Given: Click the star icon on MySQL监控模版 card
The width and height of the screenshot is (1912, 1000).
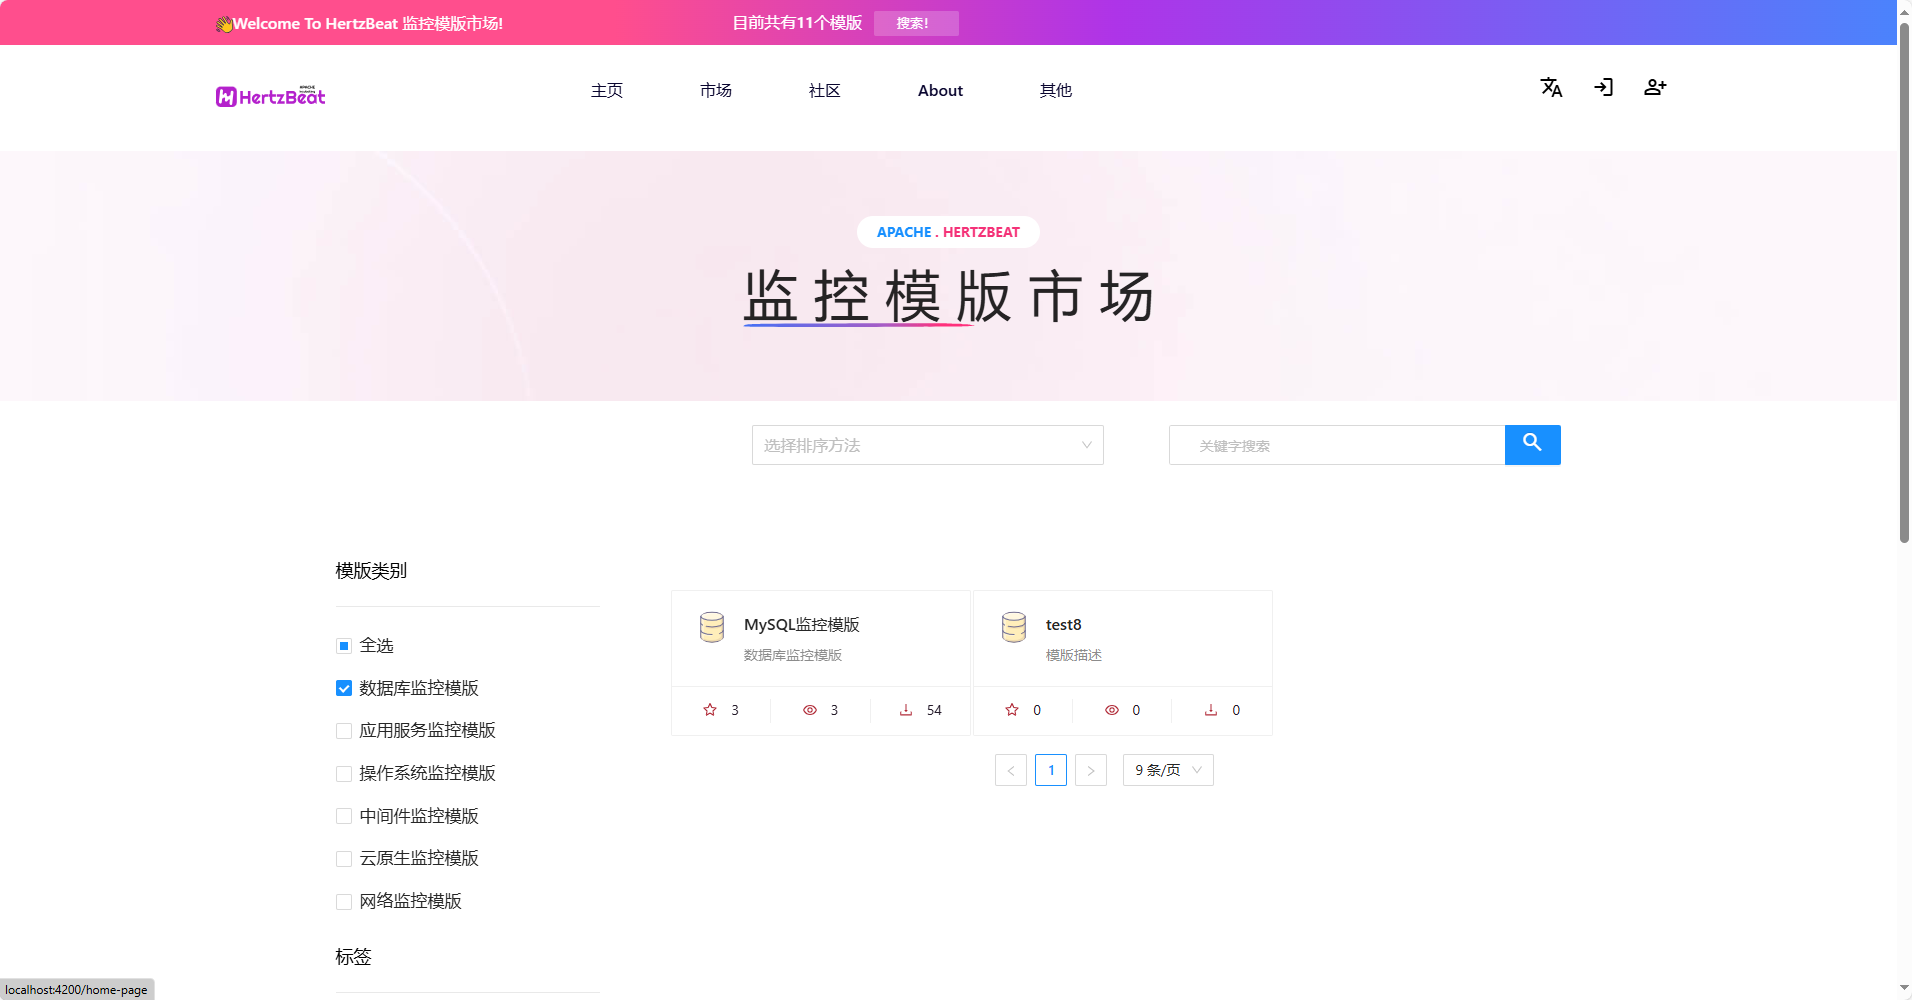Looking at the screenshot, I should point(710,710).
